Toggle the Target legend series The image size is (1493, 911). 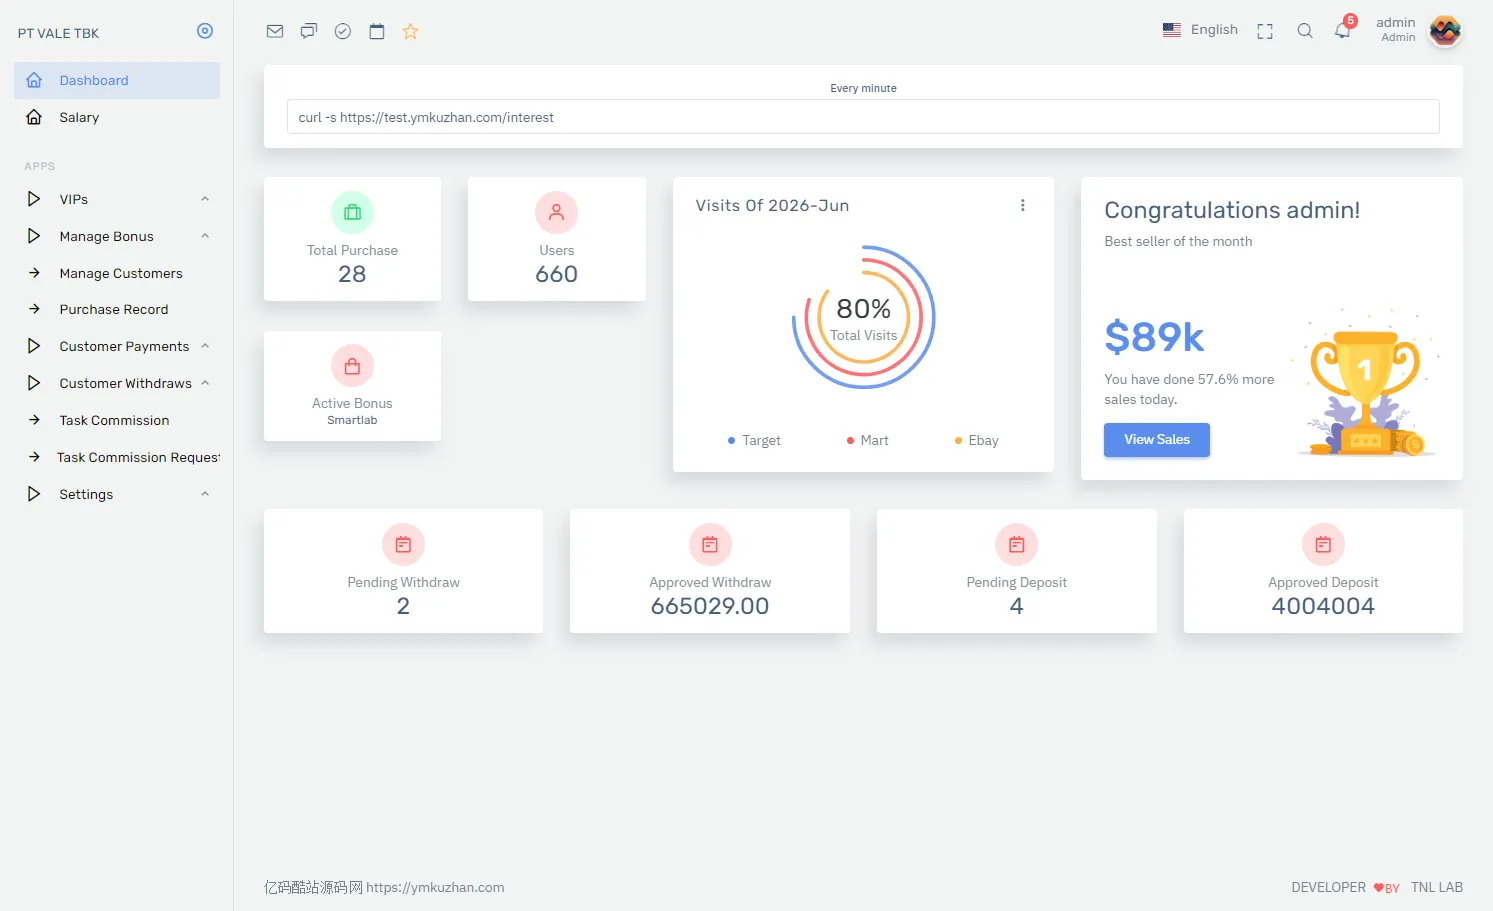click(x=754, y=440)
